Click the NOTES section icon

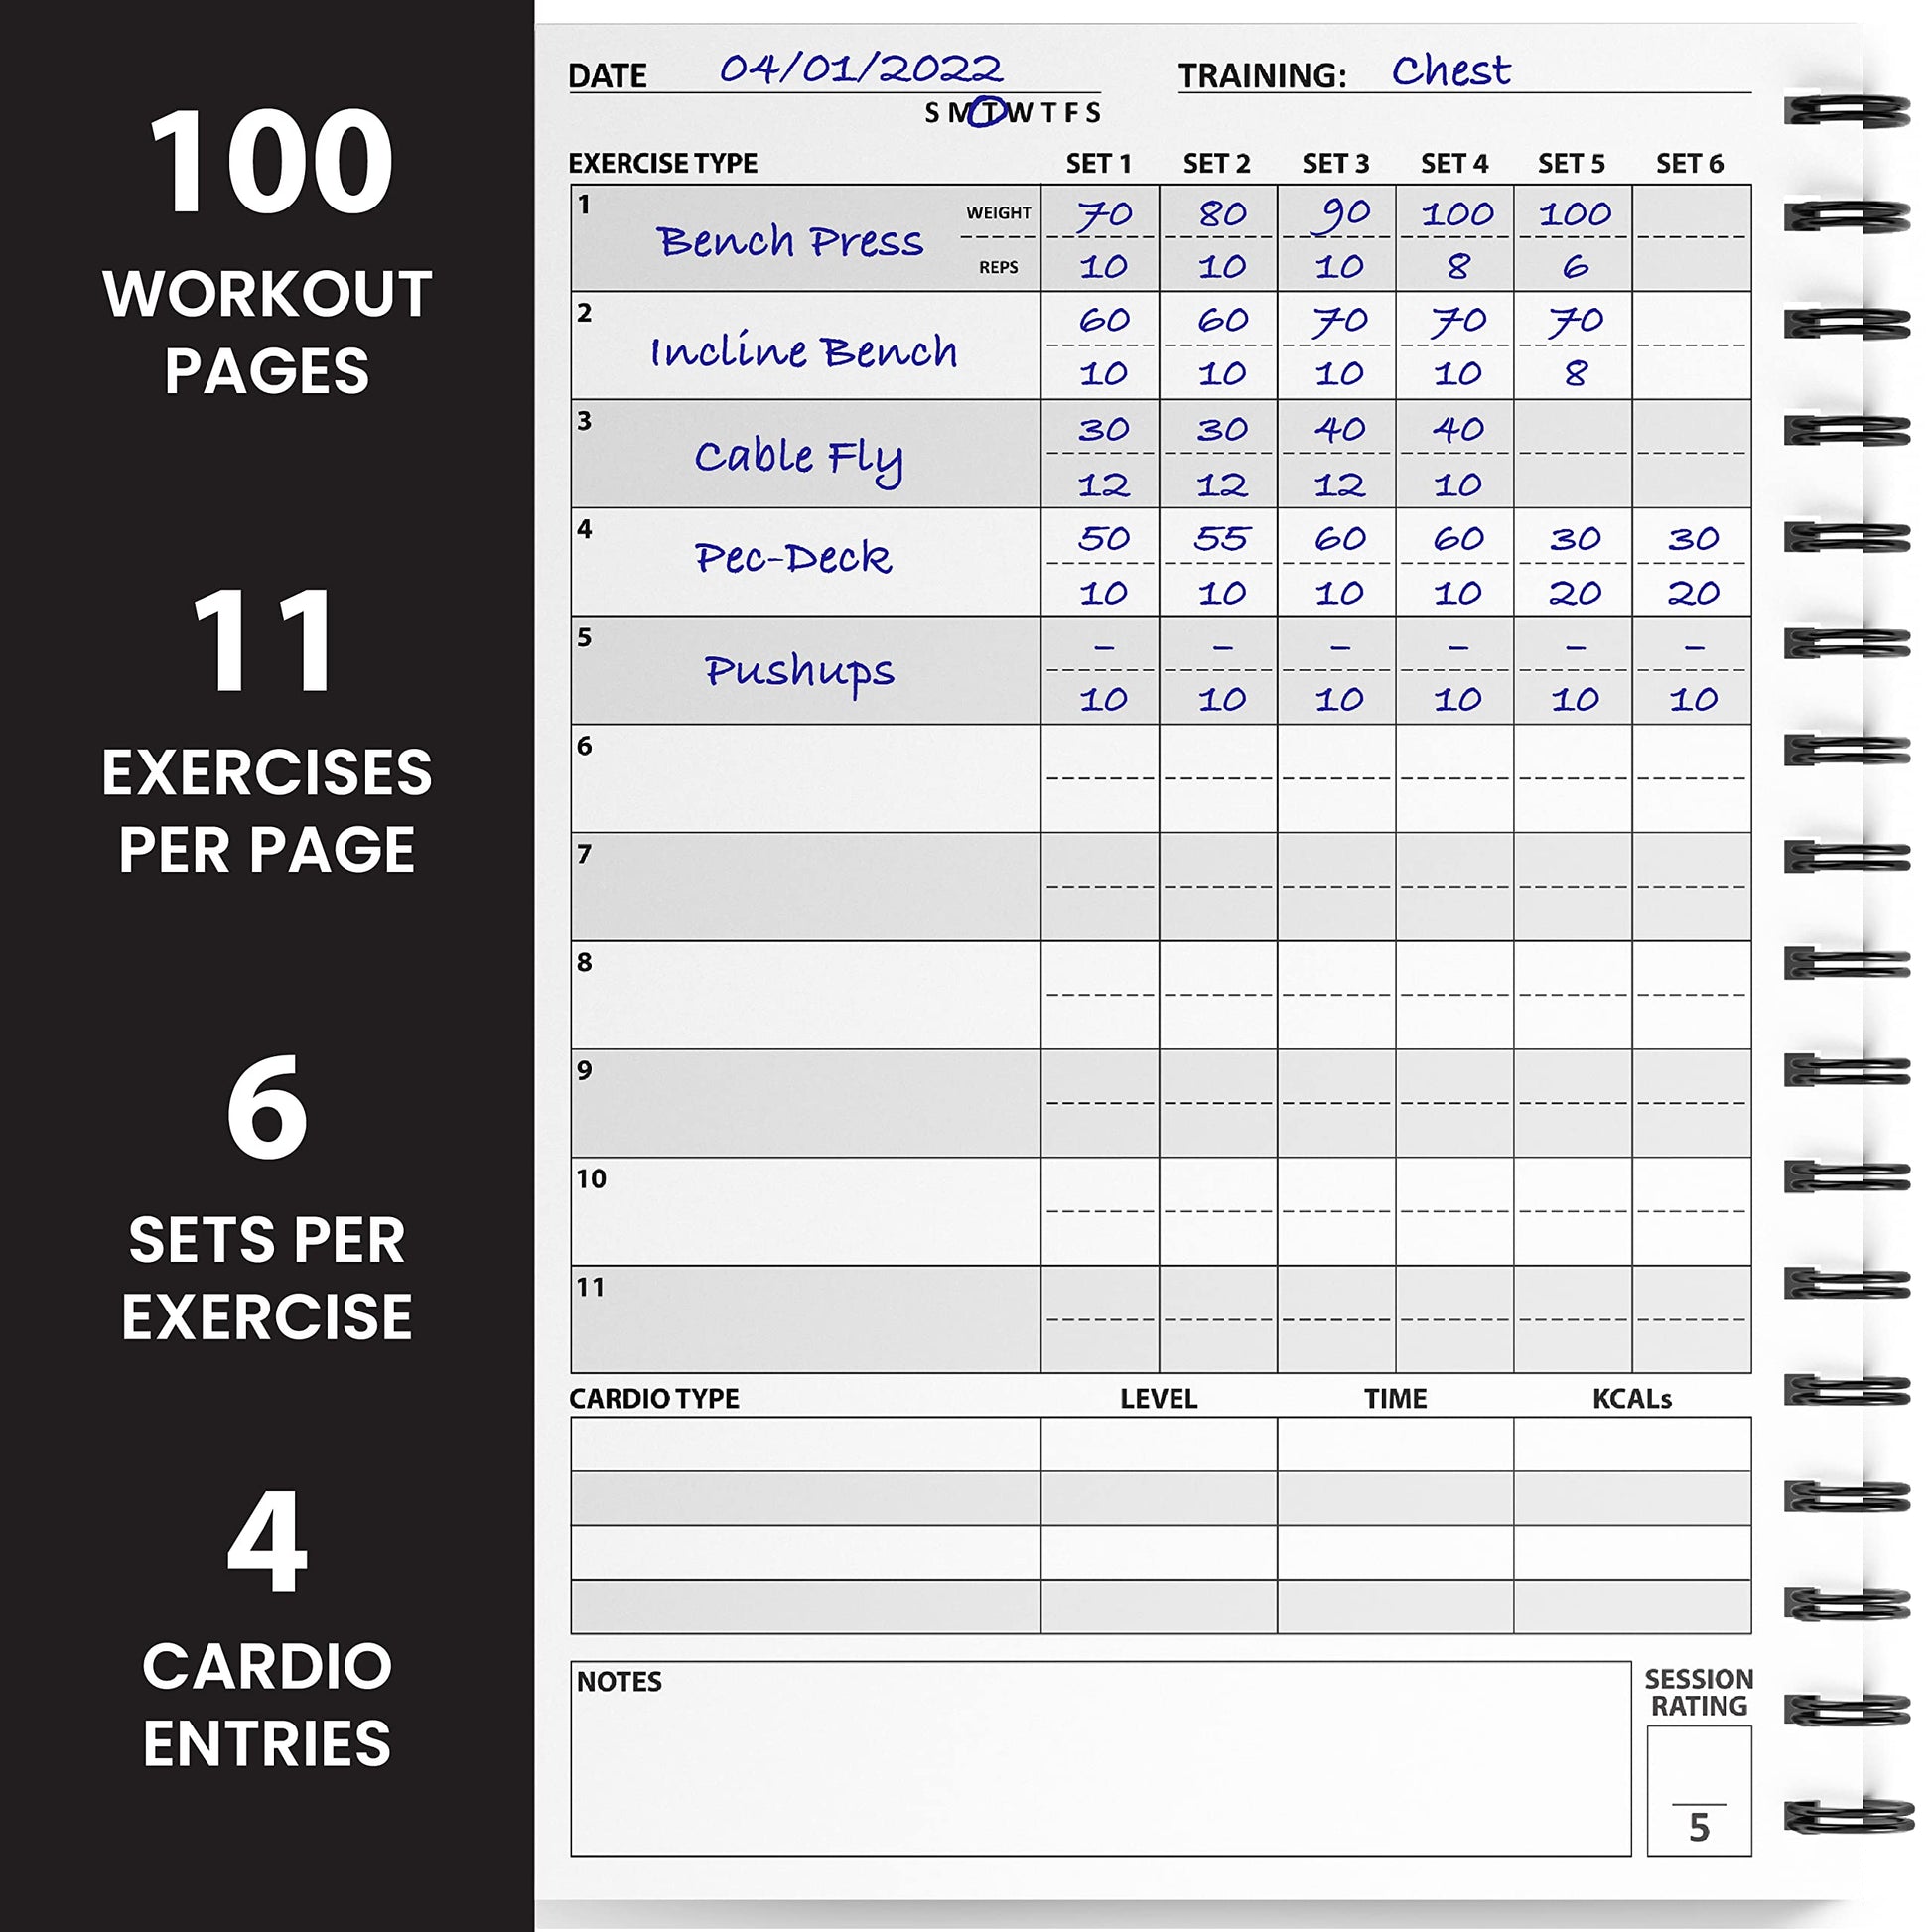tap(624, 1683)
